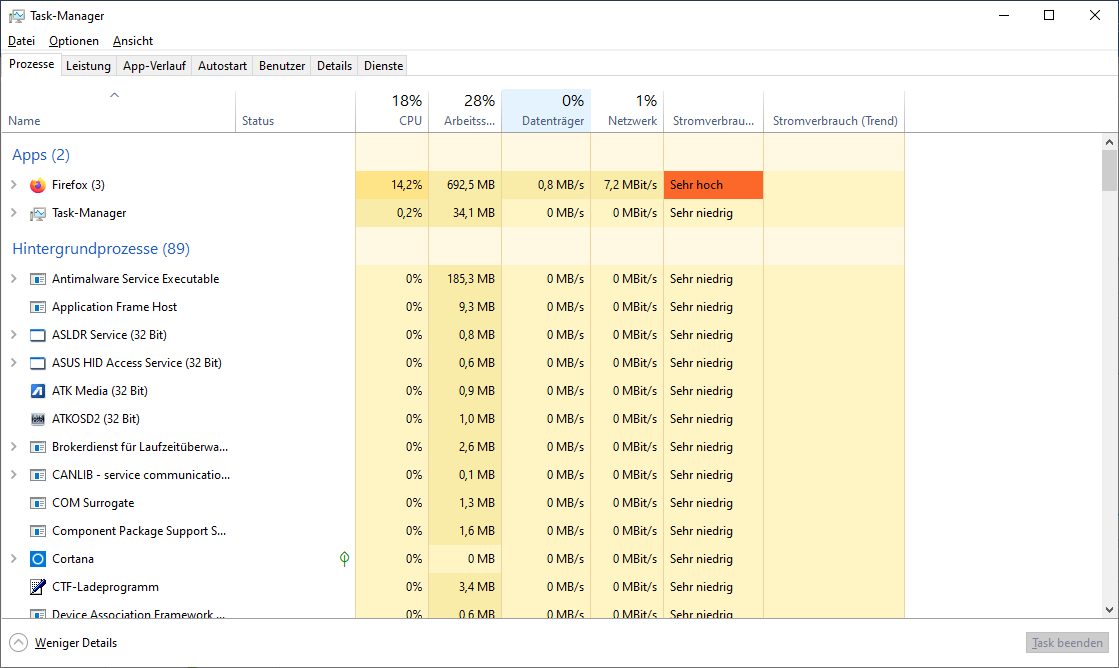Click Antimalware's 185,3 MB memory value
1119x668 pixels.
tap(471, 279)
